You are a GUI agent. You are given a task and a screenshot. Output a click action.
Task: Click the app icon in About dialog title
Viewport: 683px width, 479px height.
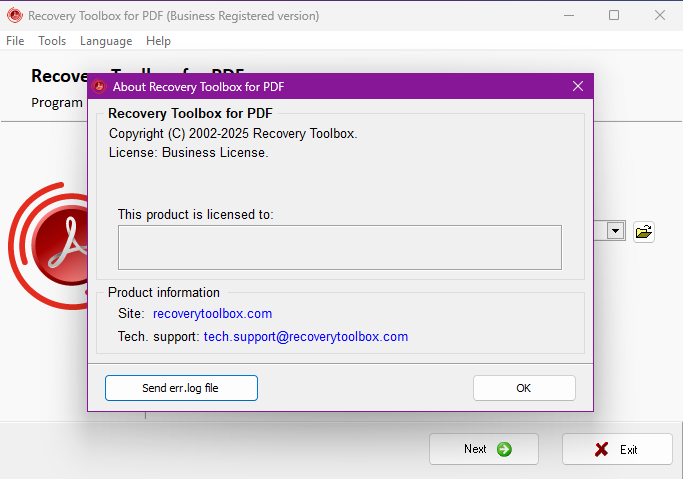coord(99,86)
